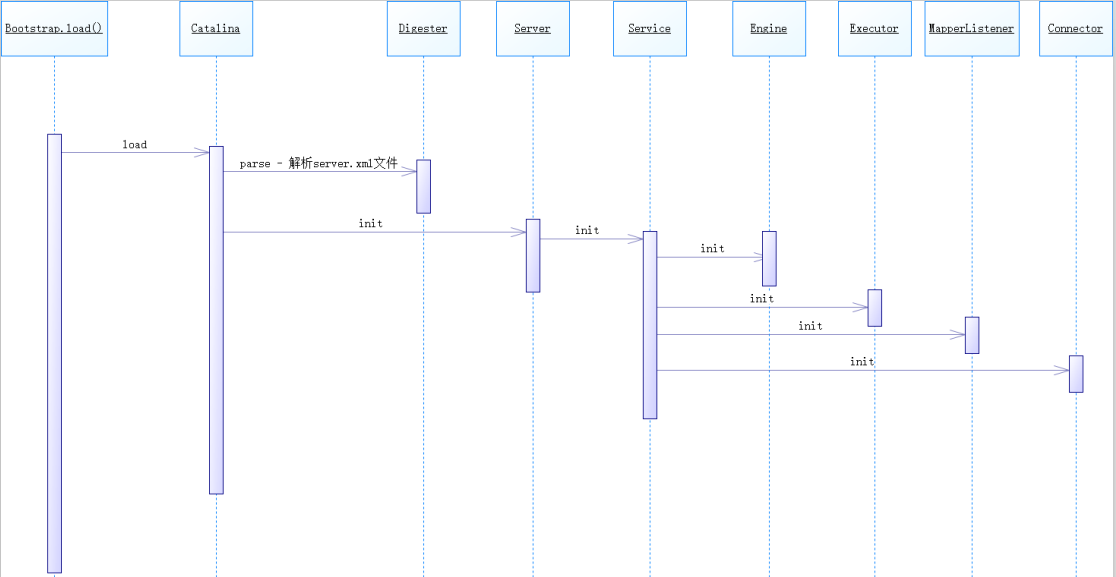Screen dimensions: 1116x577
Task: Click the Service activation bar
Action: click(650, 325)
